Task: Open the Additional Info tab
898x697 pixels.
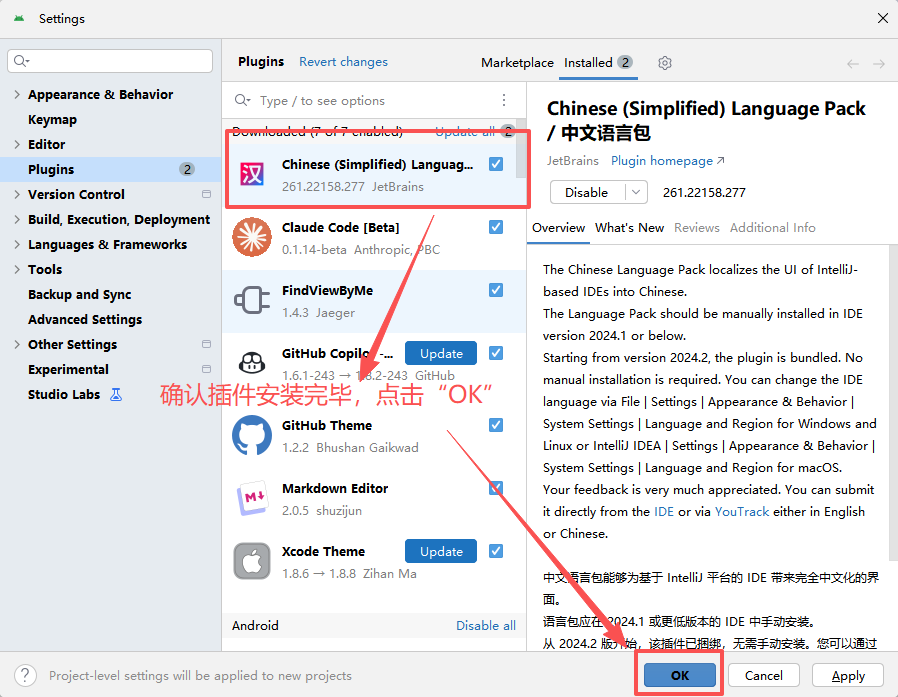Action: [773, 227]
